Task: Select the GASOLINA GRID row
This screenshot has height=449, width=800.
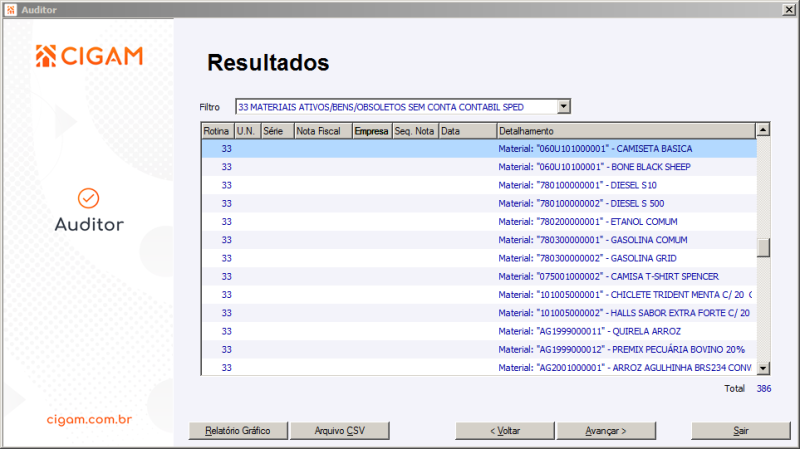Action: (479, 258)
